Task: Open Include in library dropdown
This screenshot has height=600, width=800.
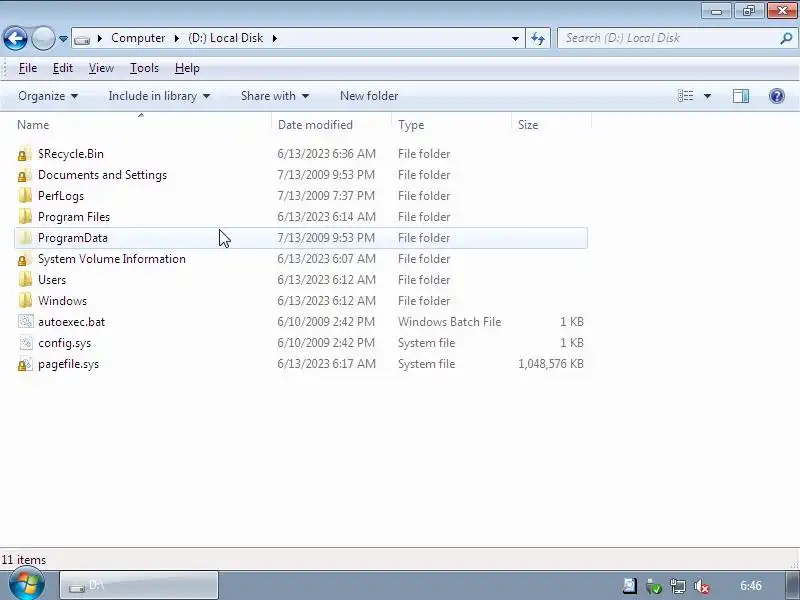Action: [159, 96]
